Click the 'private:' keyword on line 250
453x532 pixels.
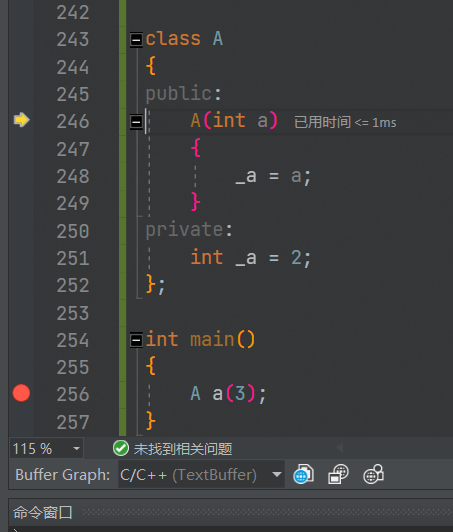coord(189,230)
